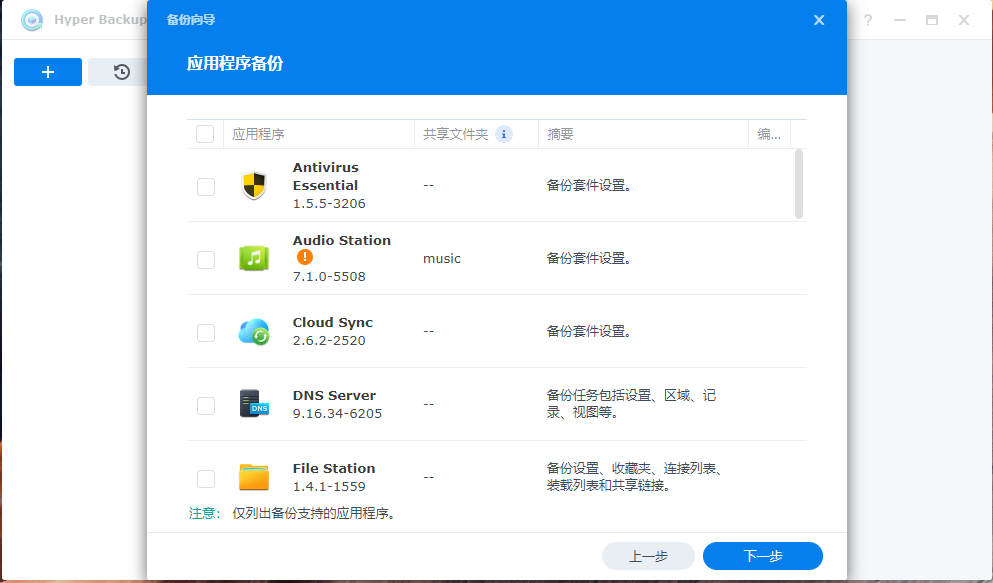Click the 应用程序备份 dialog heading
Image resolution: width=993 pixels, height=583 pixels.
235,63
